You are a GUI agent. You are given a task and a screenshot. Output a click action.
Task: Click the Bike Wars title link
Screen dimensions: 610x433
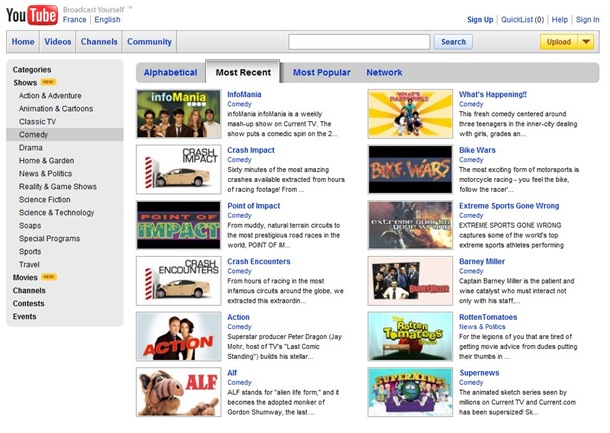477,150
